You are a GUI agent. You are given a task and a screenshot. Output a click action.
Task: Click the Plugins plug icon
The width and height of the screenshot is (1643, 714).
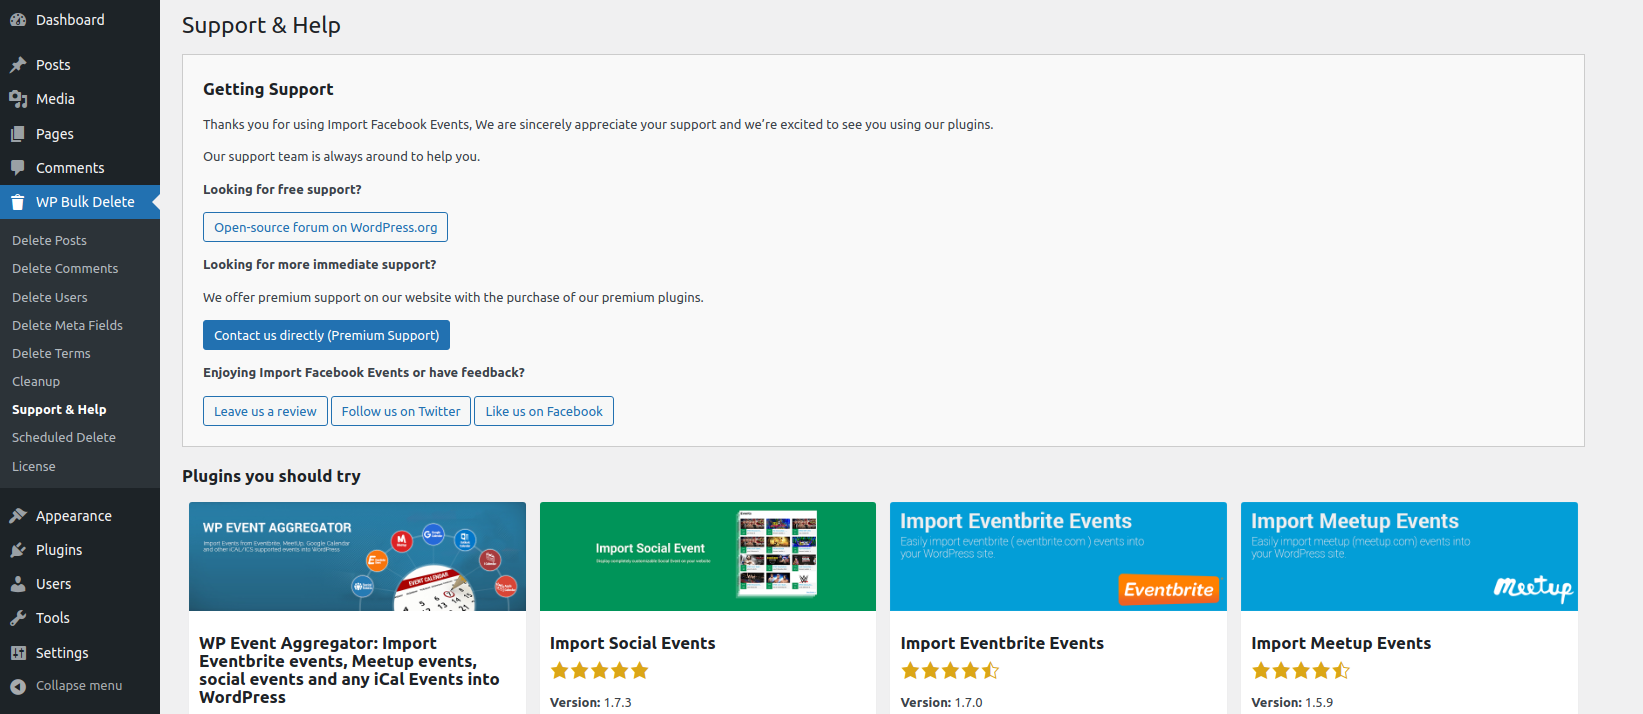click(x=18, y=550)
